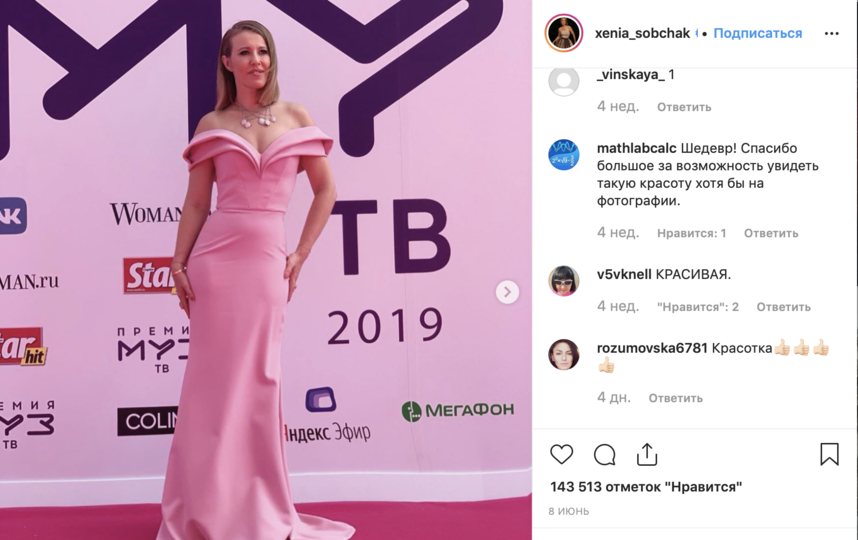Go to next photo with the carousel arrow
858x540 pixels.
[507, 292]
